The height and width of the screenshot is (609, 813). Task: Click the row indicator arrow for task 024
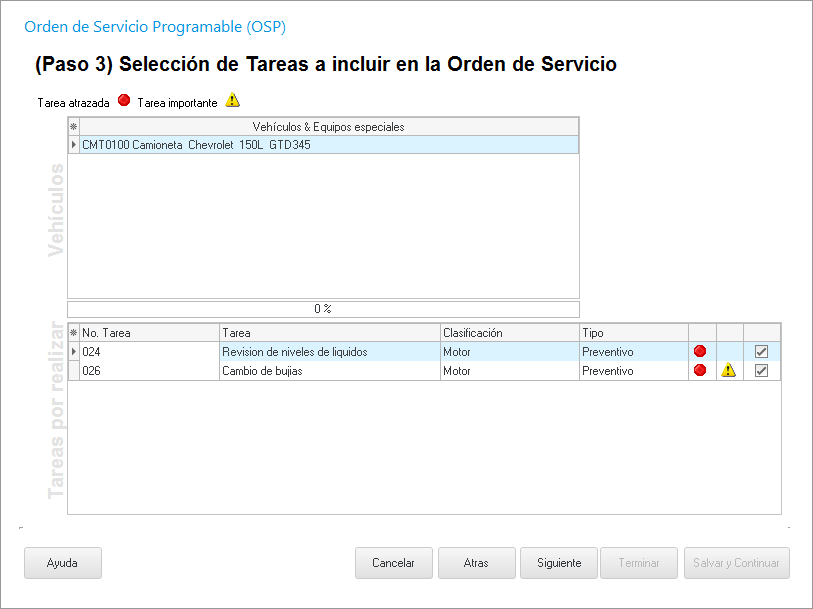click(x=73, y=351)
